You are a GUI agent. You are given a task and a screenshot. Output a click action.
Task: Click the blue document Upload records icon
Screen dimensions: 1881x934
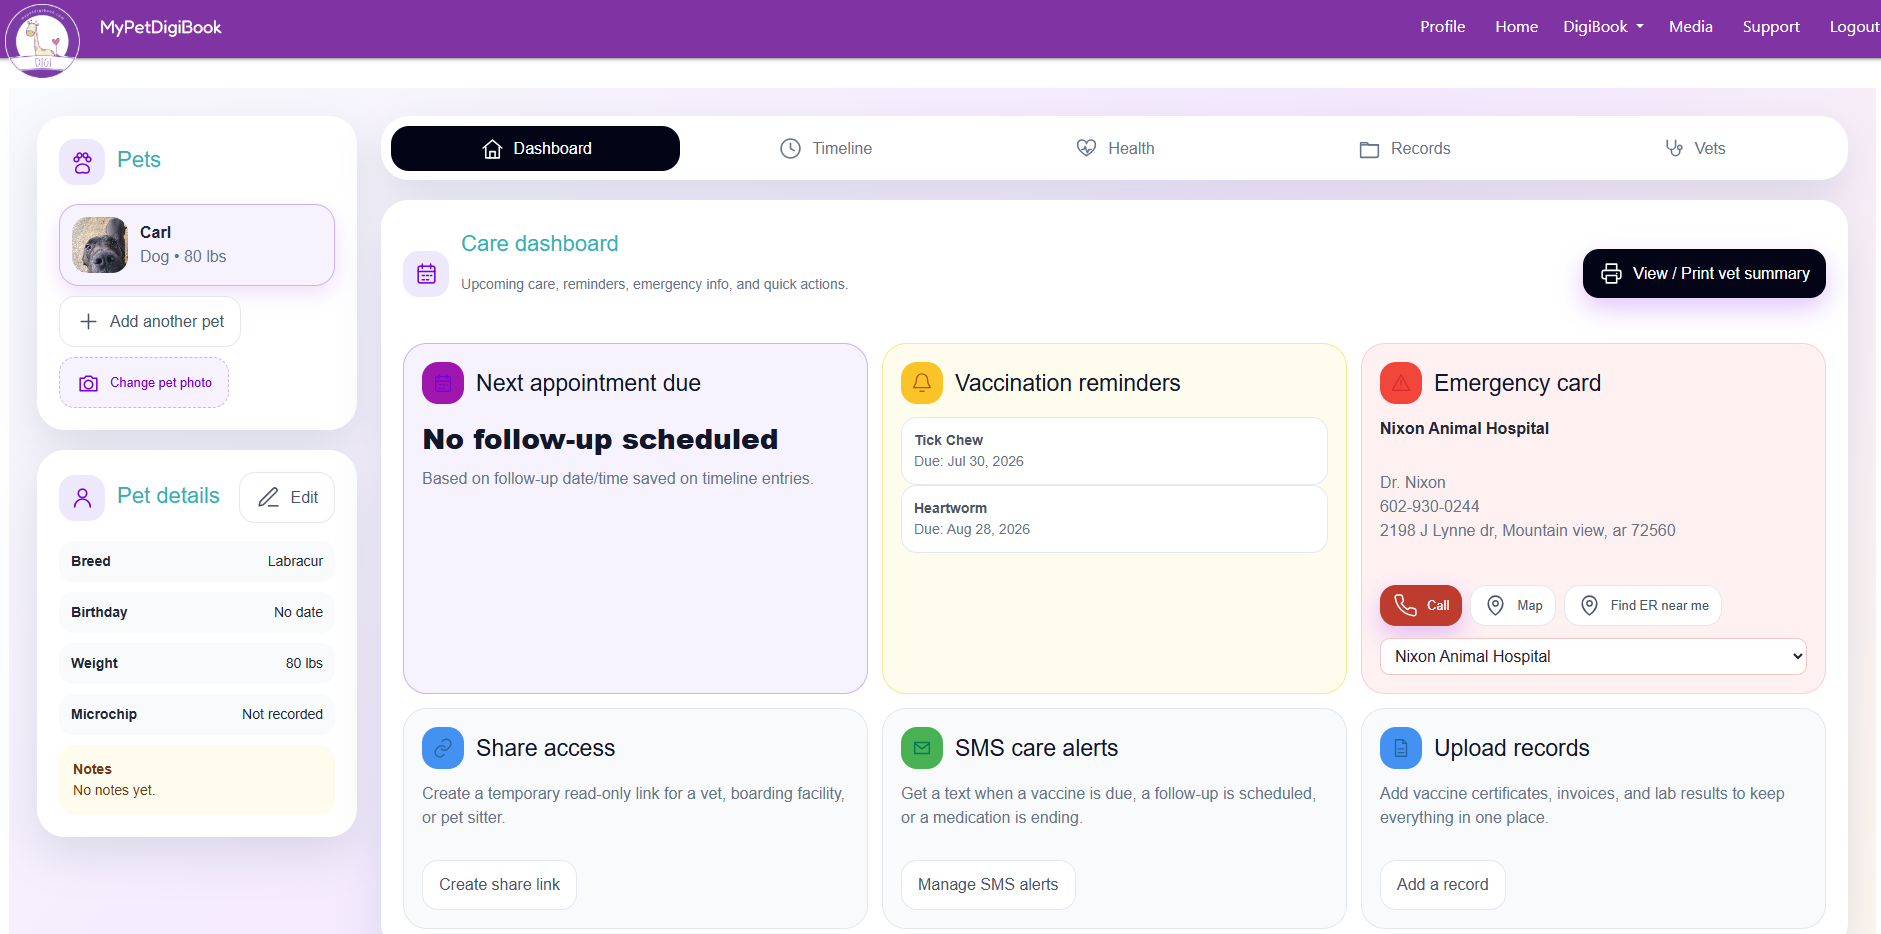pos(1401,748)
